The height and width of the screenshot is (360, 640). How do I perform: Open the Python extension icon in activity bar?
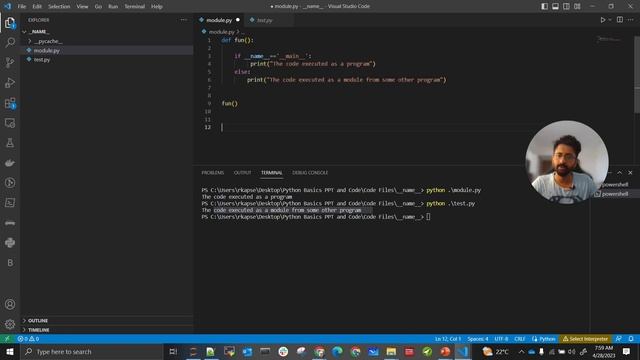pyautogui.click(x=10, y=243)
